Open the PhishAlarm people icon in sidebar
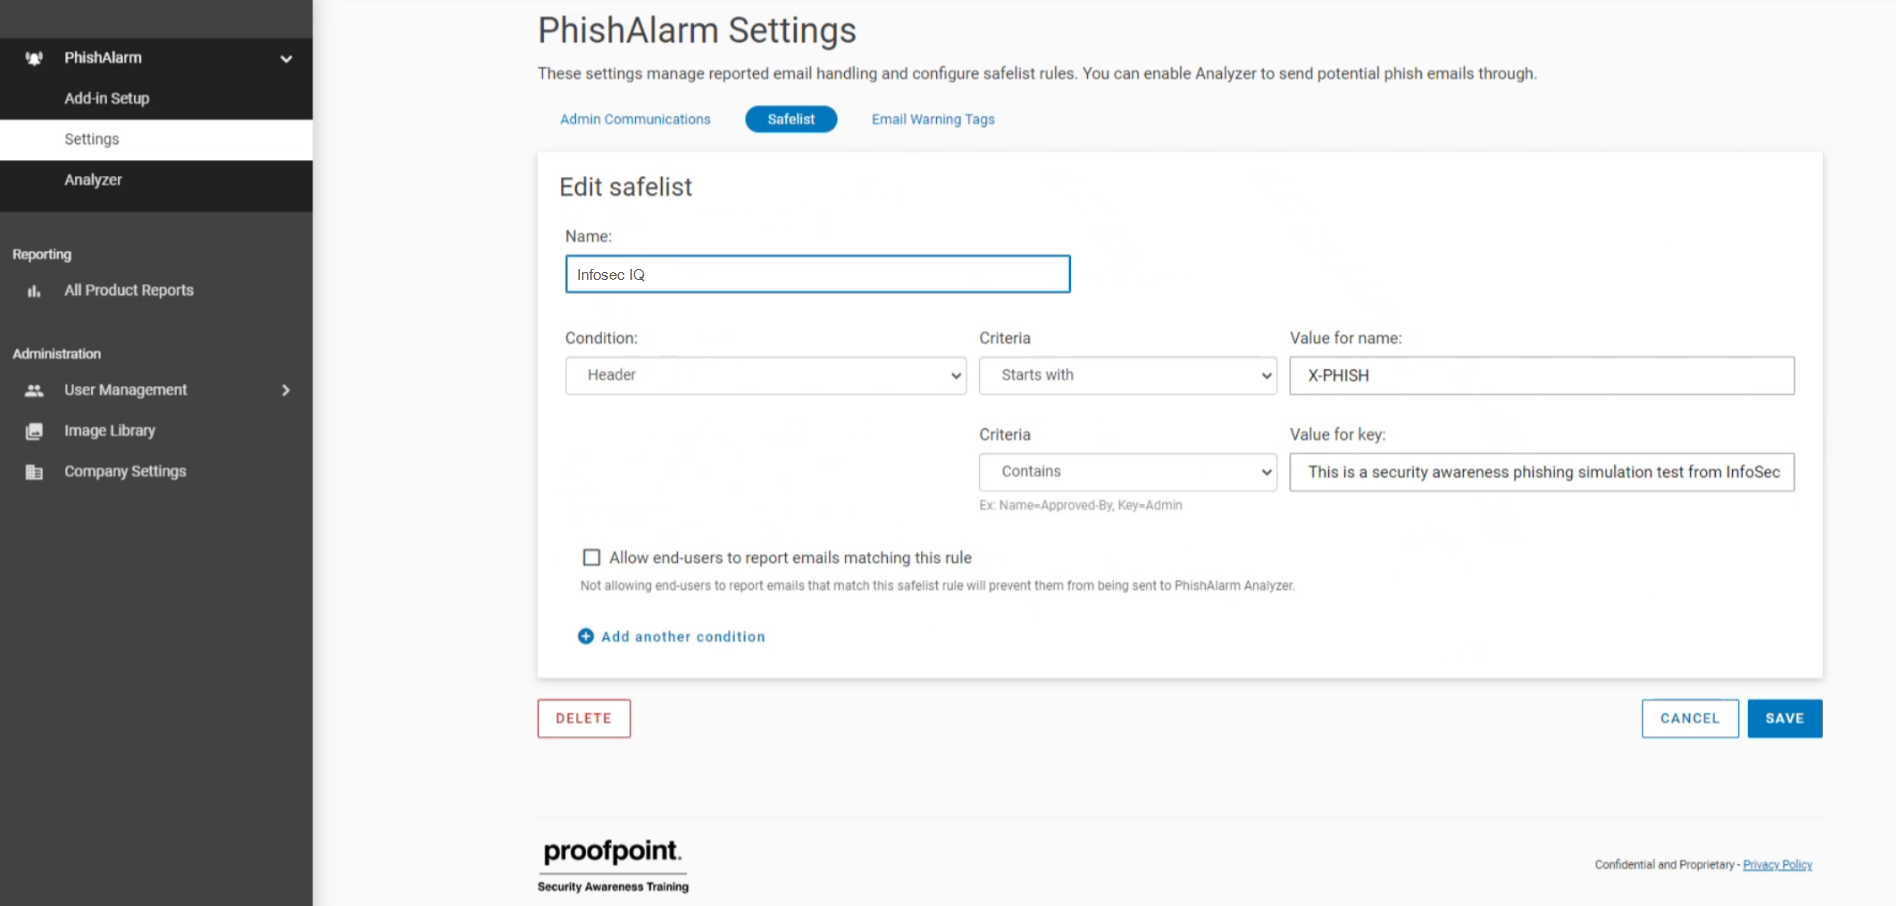Image resolution: width=1896 pixels, height=906 pixels. (35, 57)
